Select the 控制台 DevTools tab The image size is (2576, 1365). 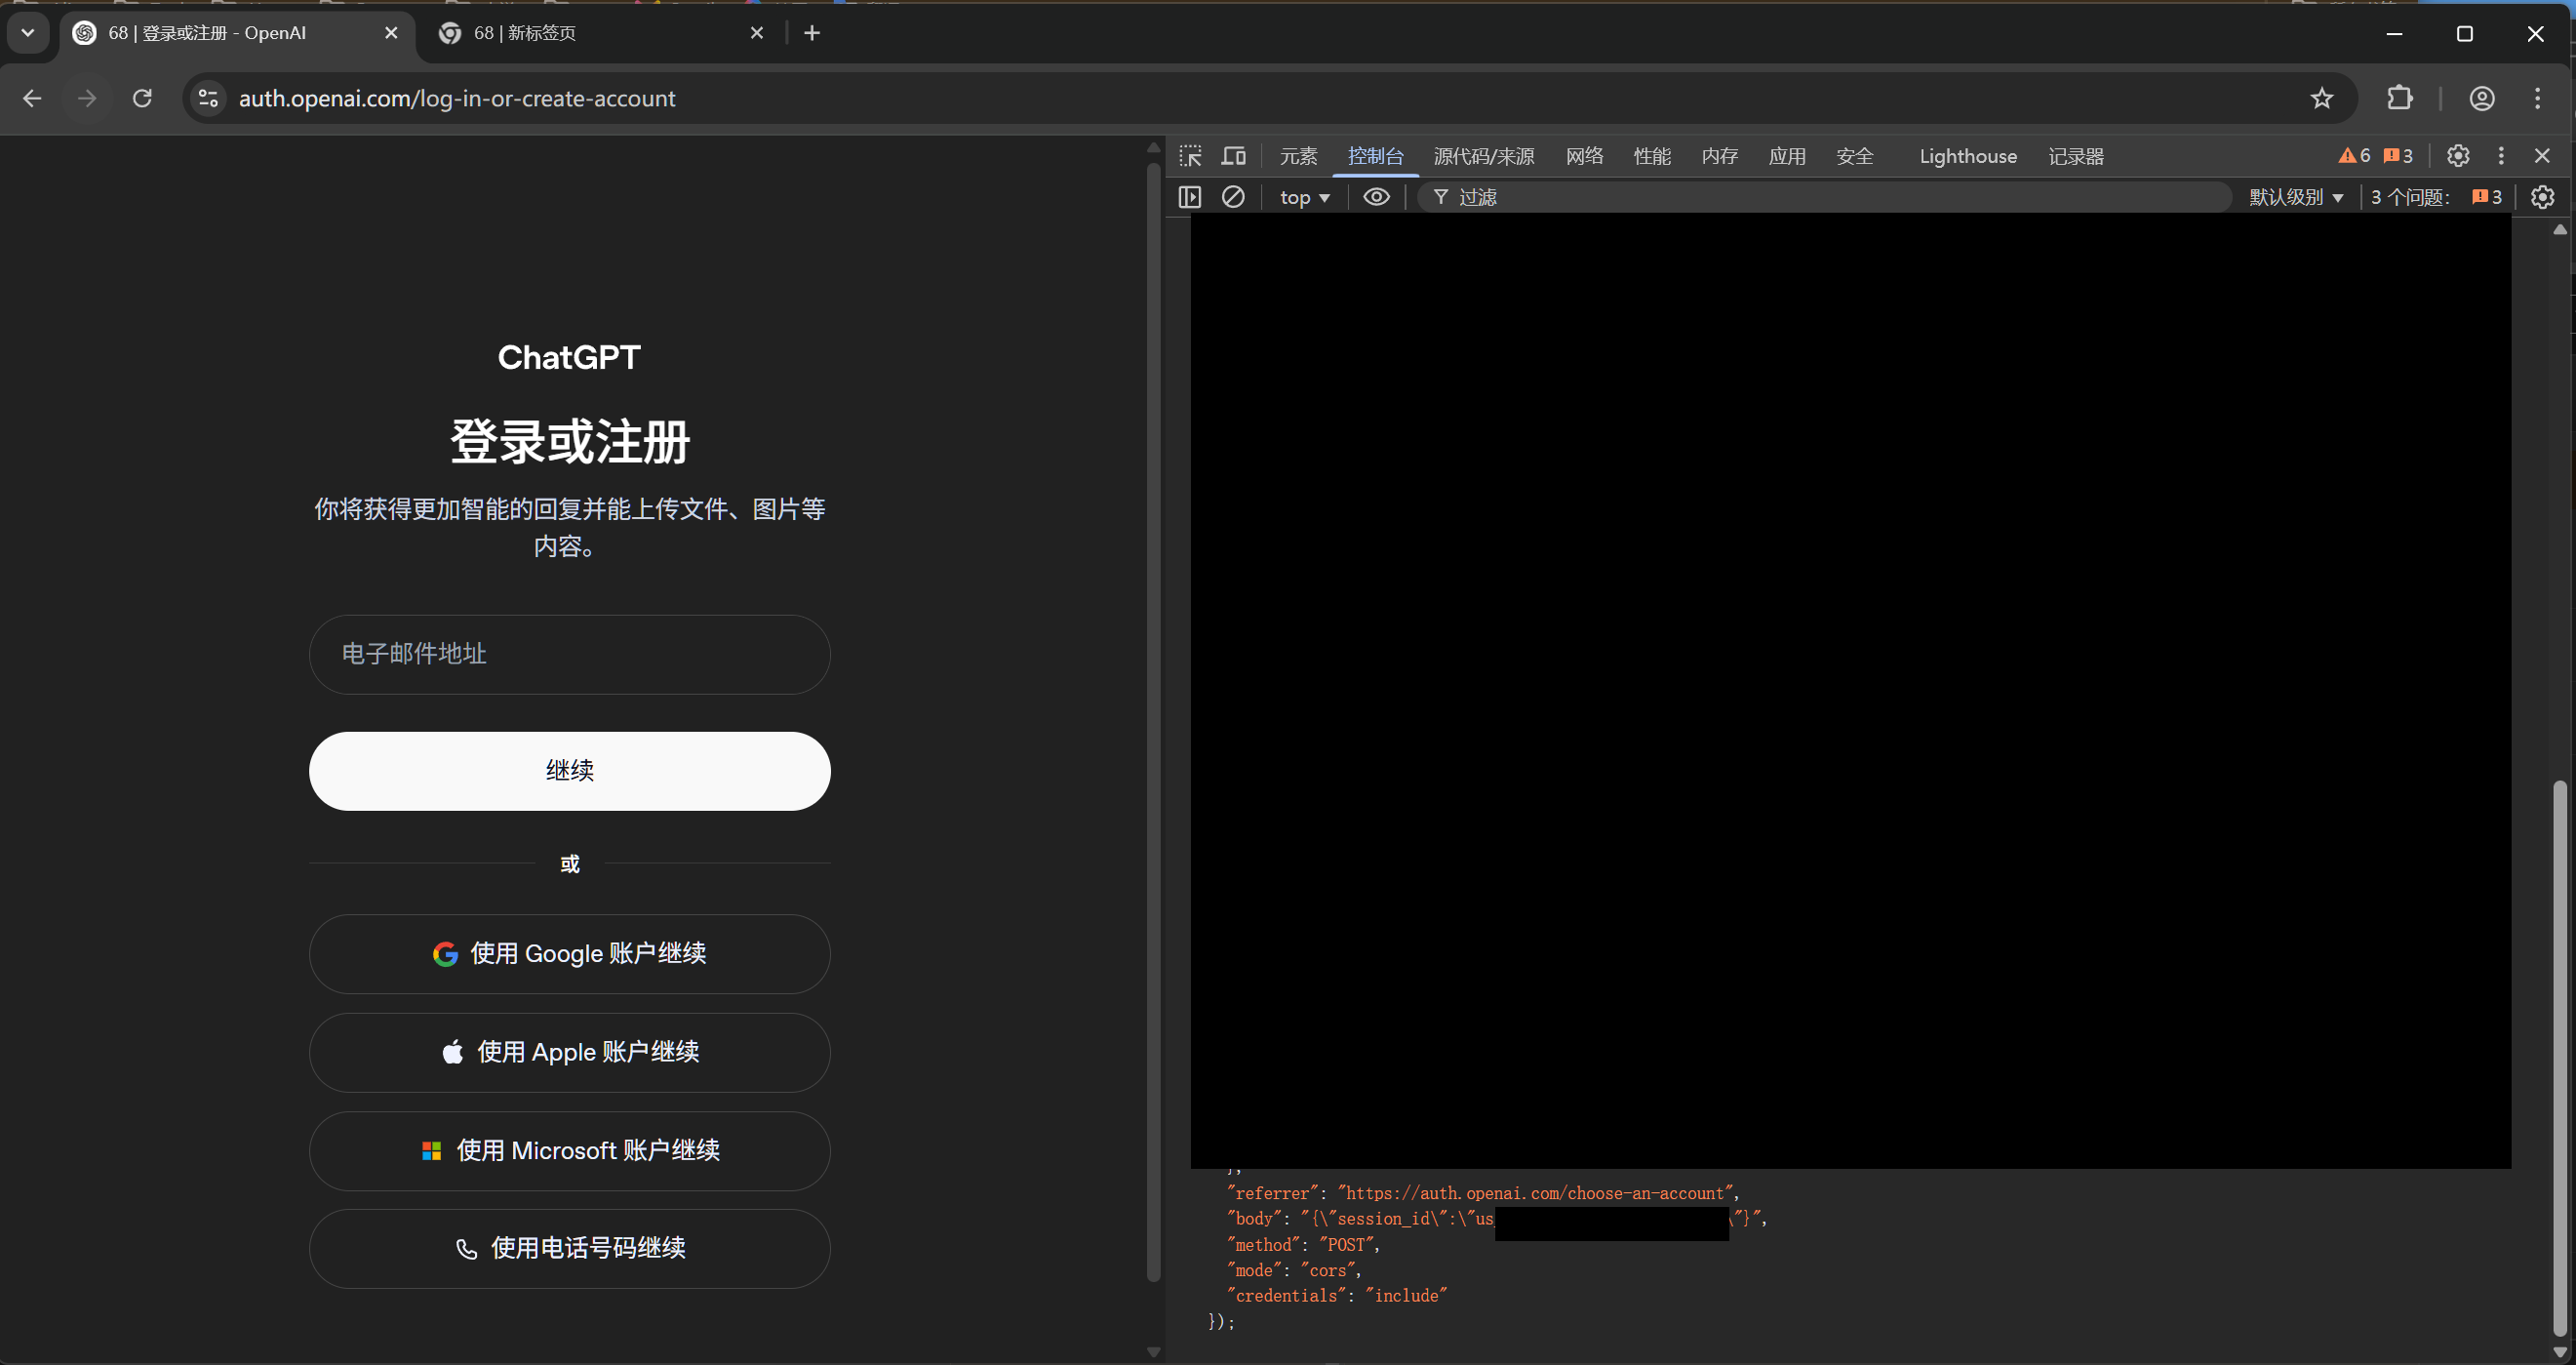click(x=1375, y=156)
